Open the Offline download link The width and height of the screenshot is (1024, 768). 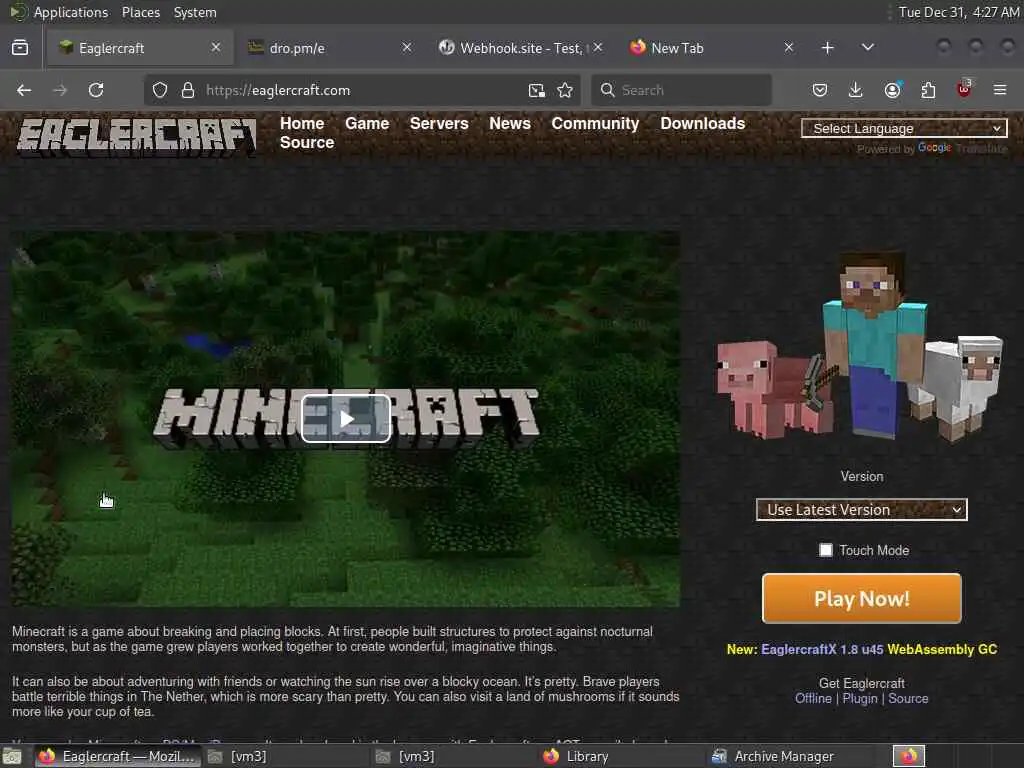tap(813, 699)
